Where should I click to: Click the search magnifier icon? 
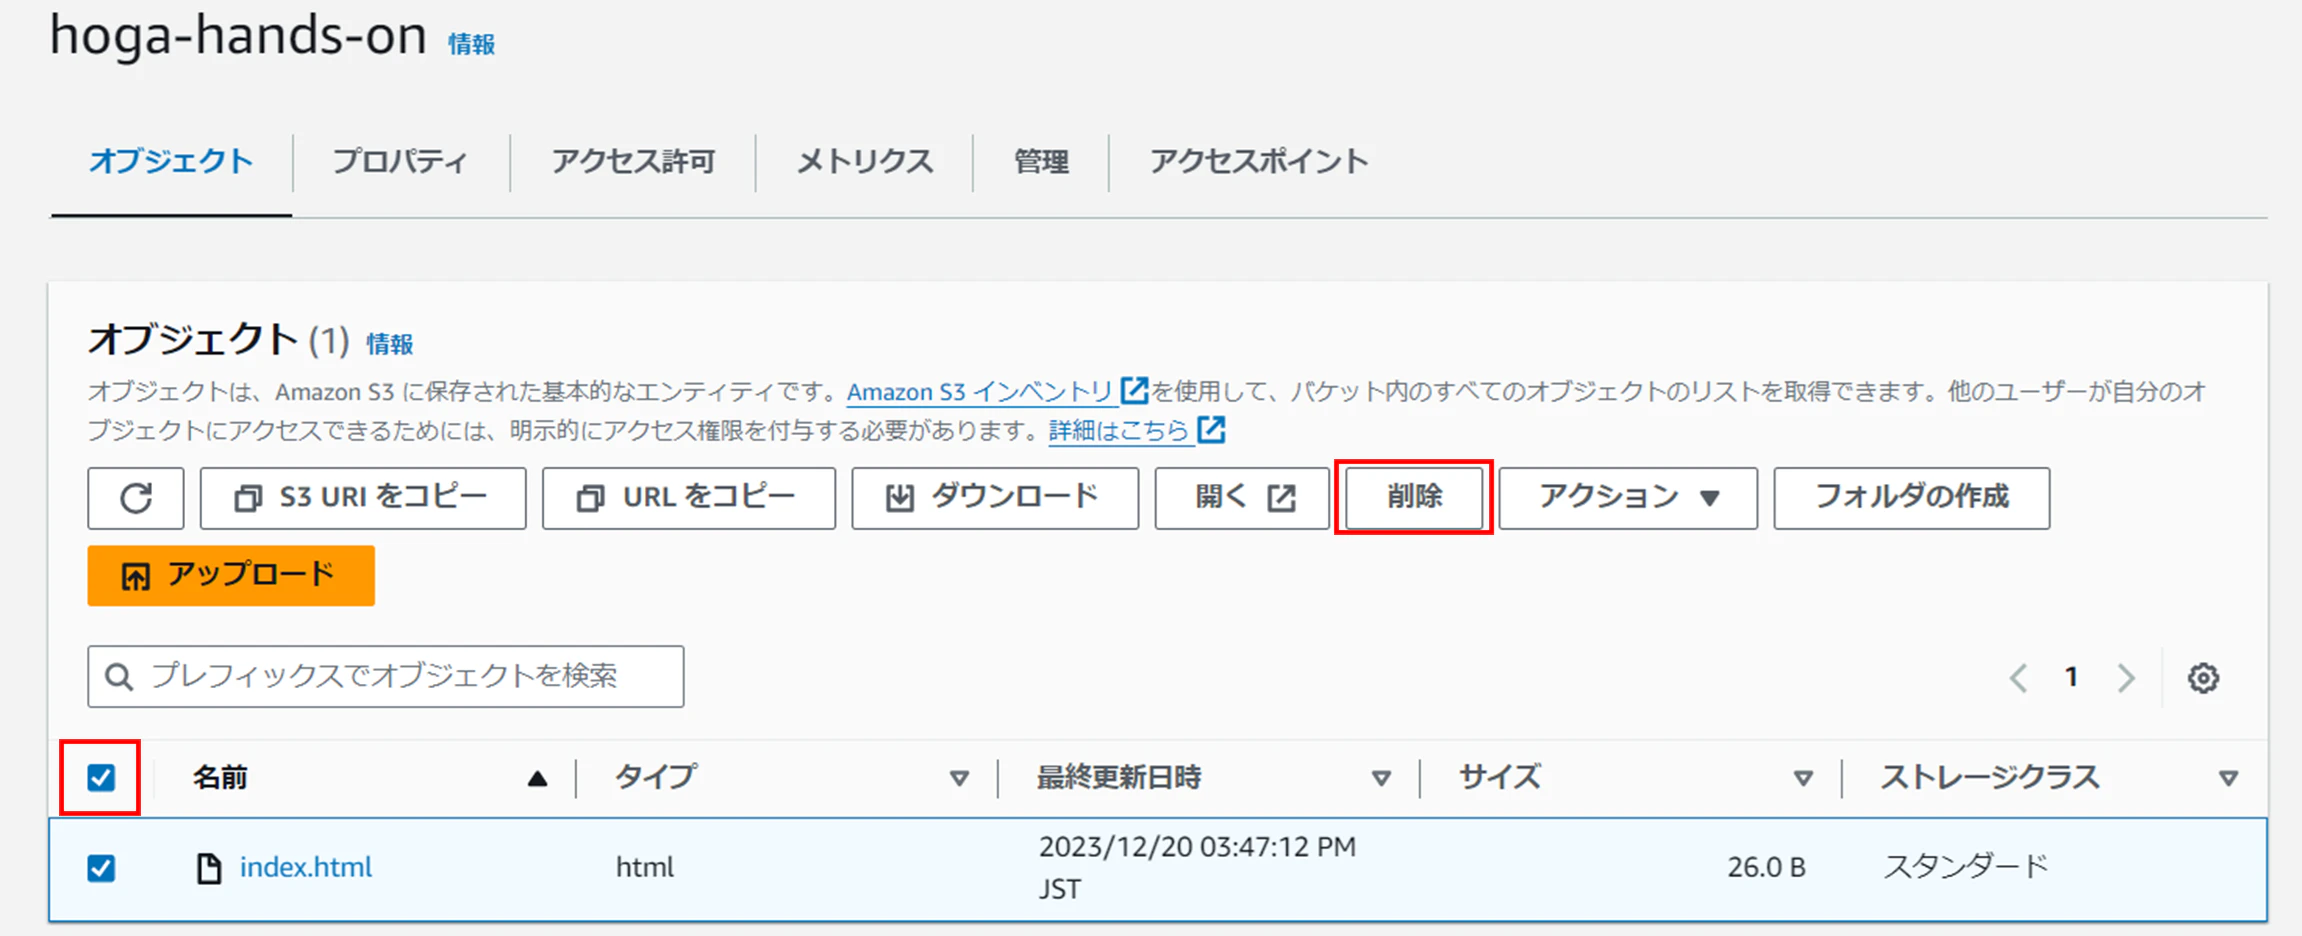[x=119, y=677]
